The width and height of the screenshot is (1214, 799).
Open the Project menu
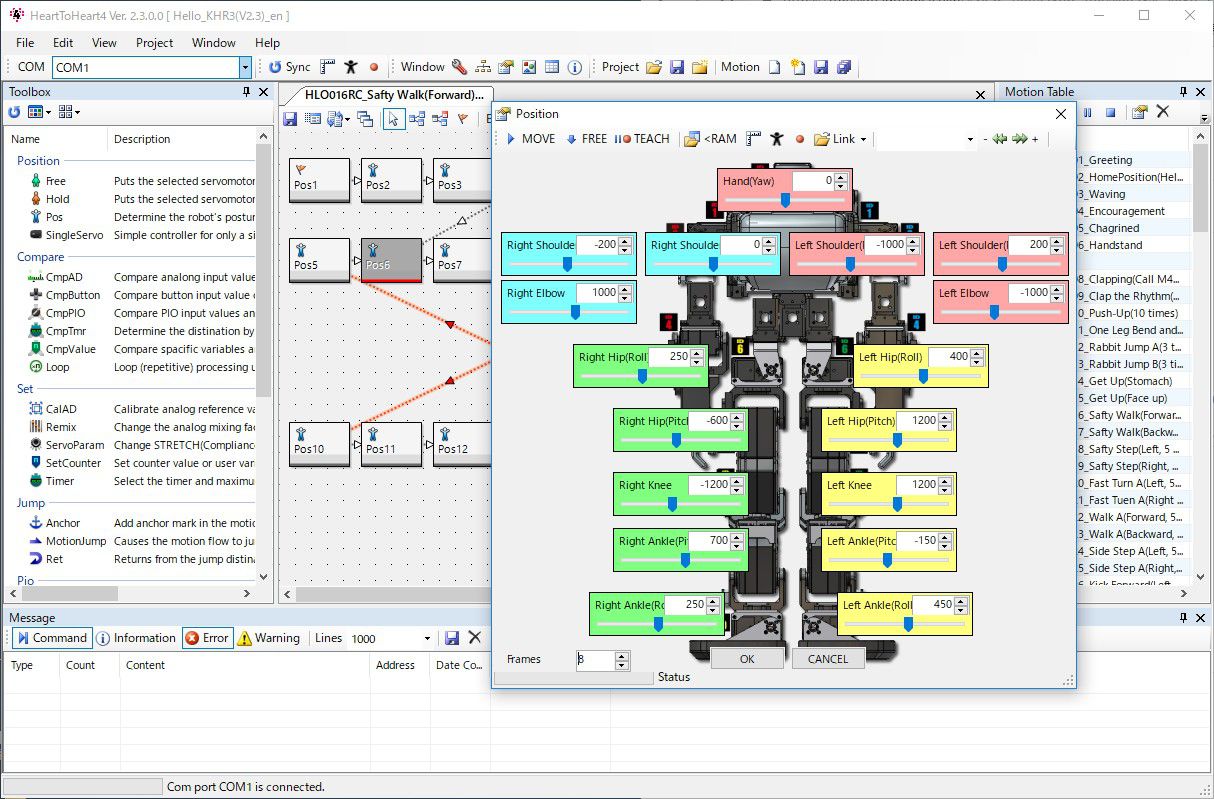pos(155,43)
